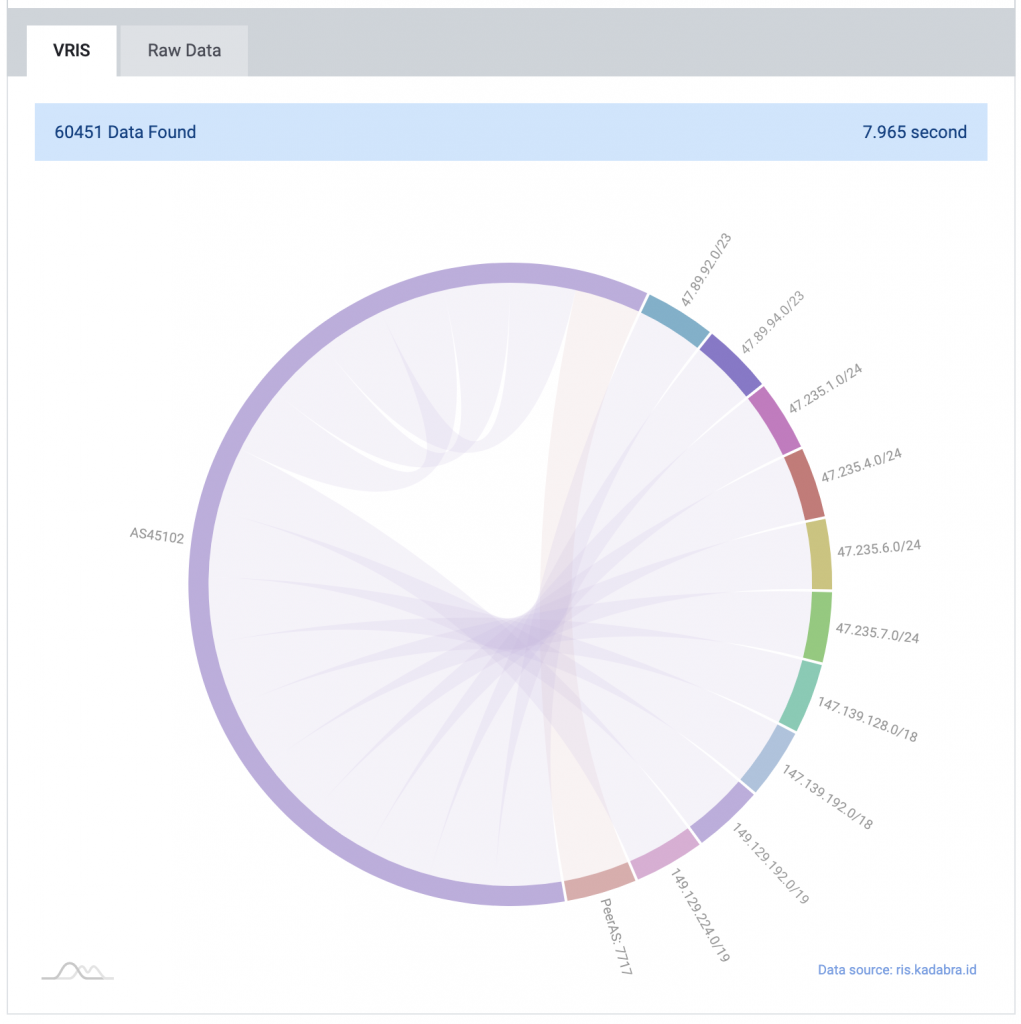Select the 149.129.192.0/19 arc segment
1021x1024 pixels.
[x=722, y=812]
